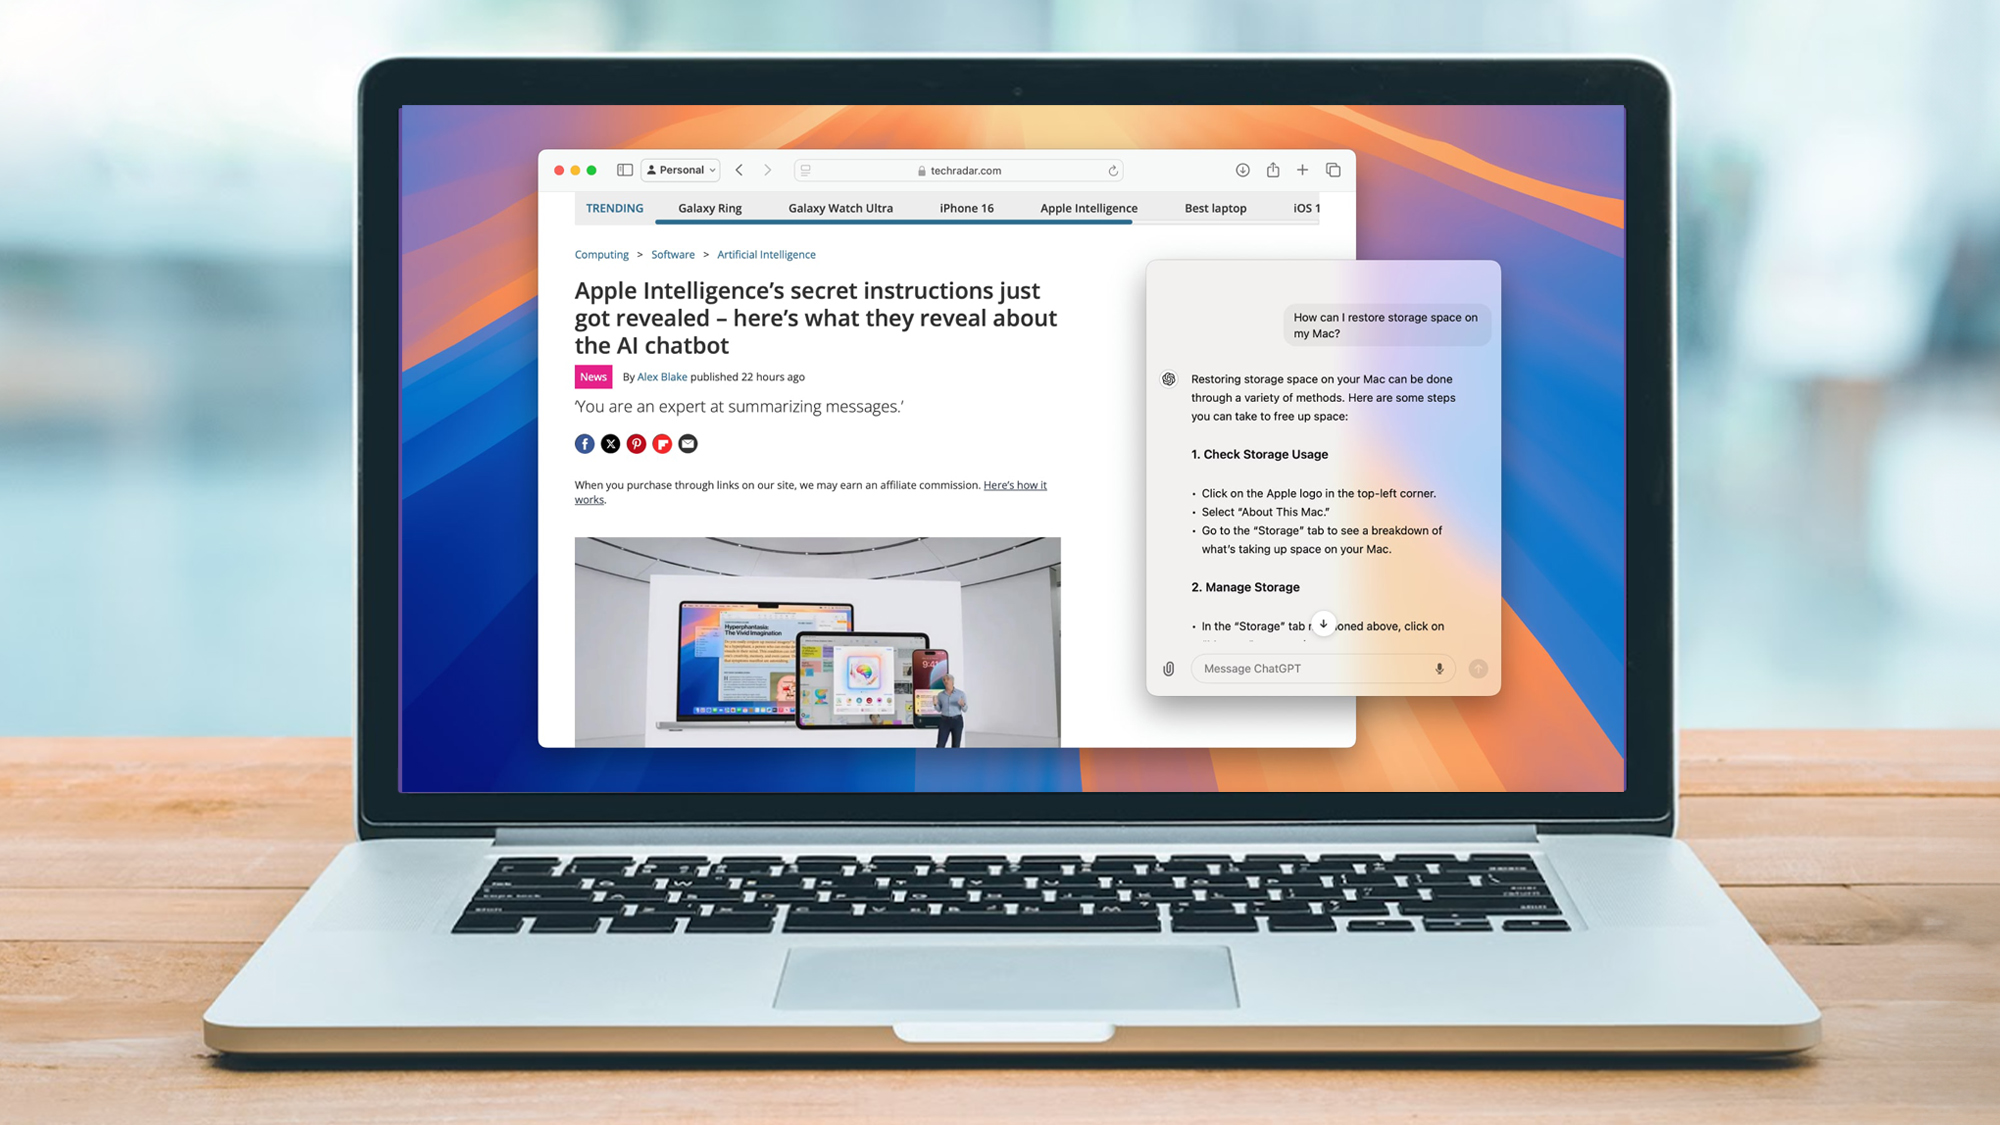Click the Personal profile dropdown

coord(683,169)
